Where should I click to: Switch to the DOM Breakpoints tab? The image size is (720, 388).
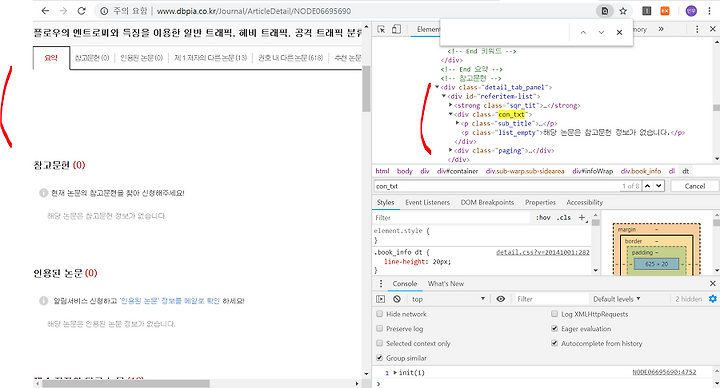coord(487,202)
